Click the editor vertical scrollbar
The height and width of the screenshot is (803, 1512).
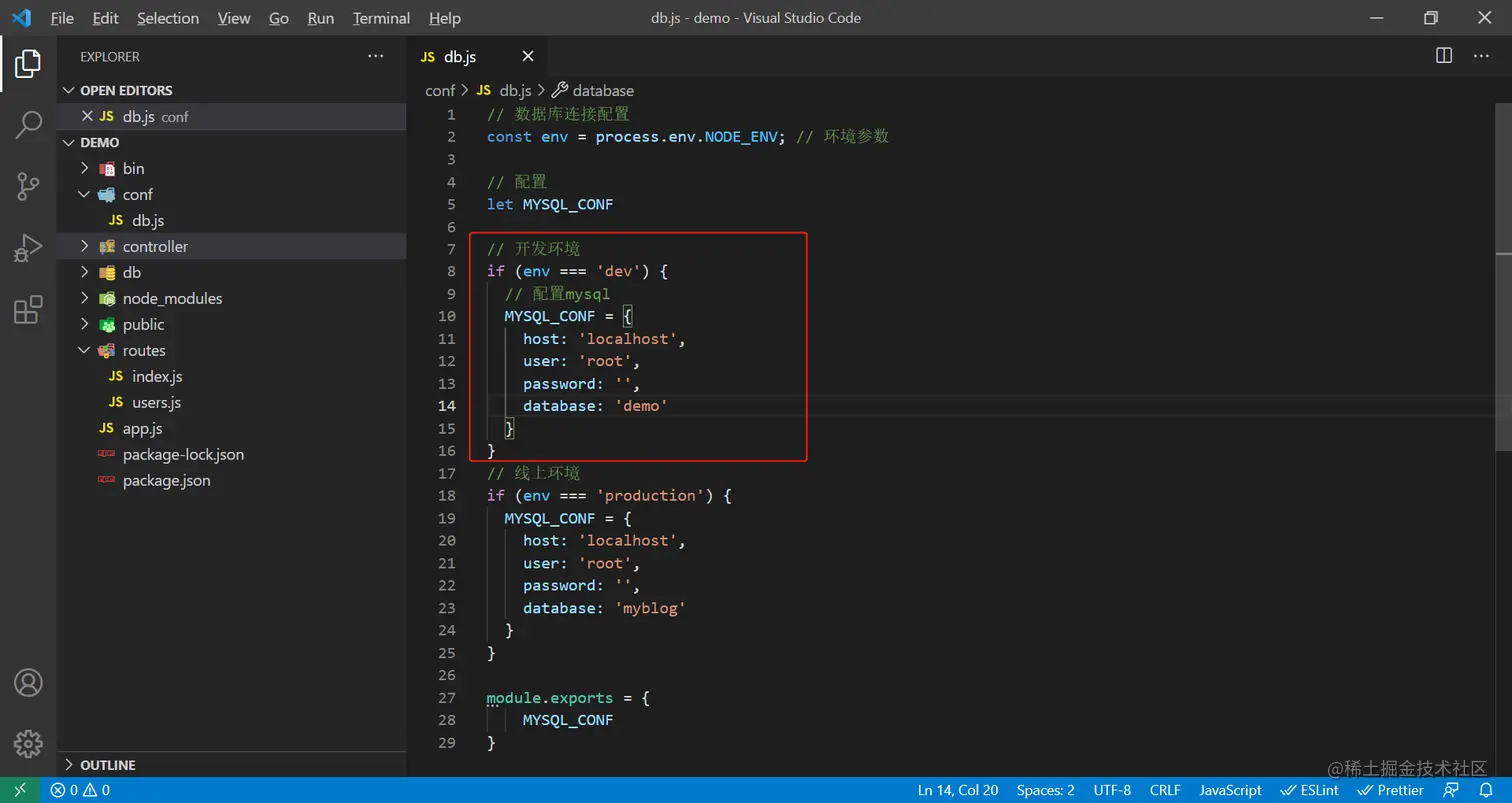[1505, 277]
